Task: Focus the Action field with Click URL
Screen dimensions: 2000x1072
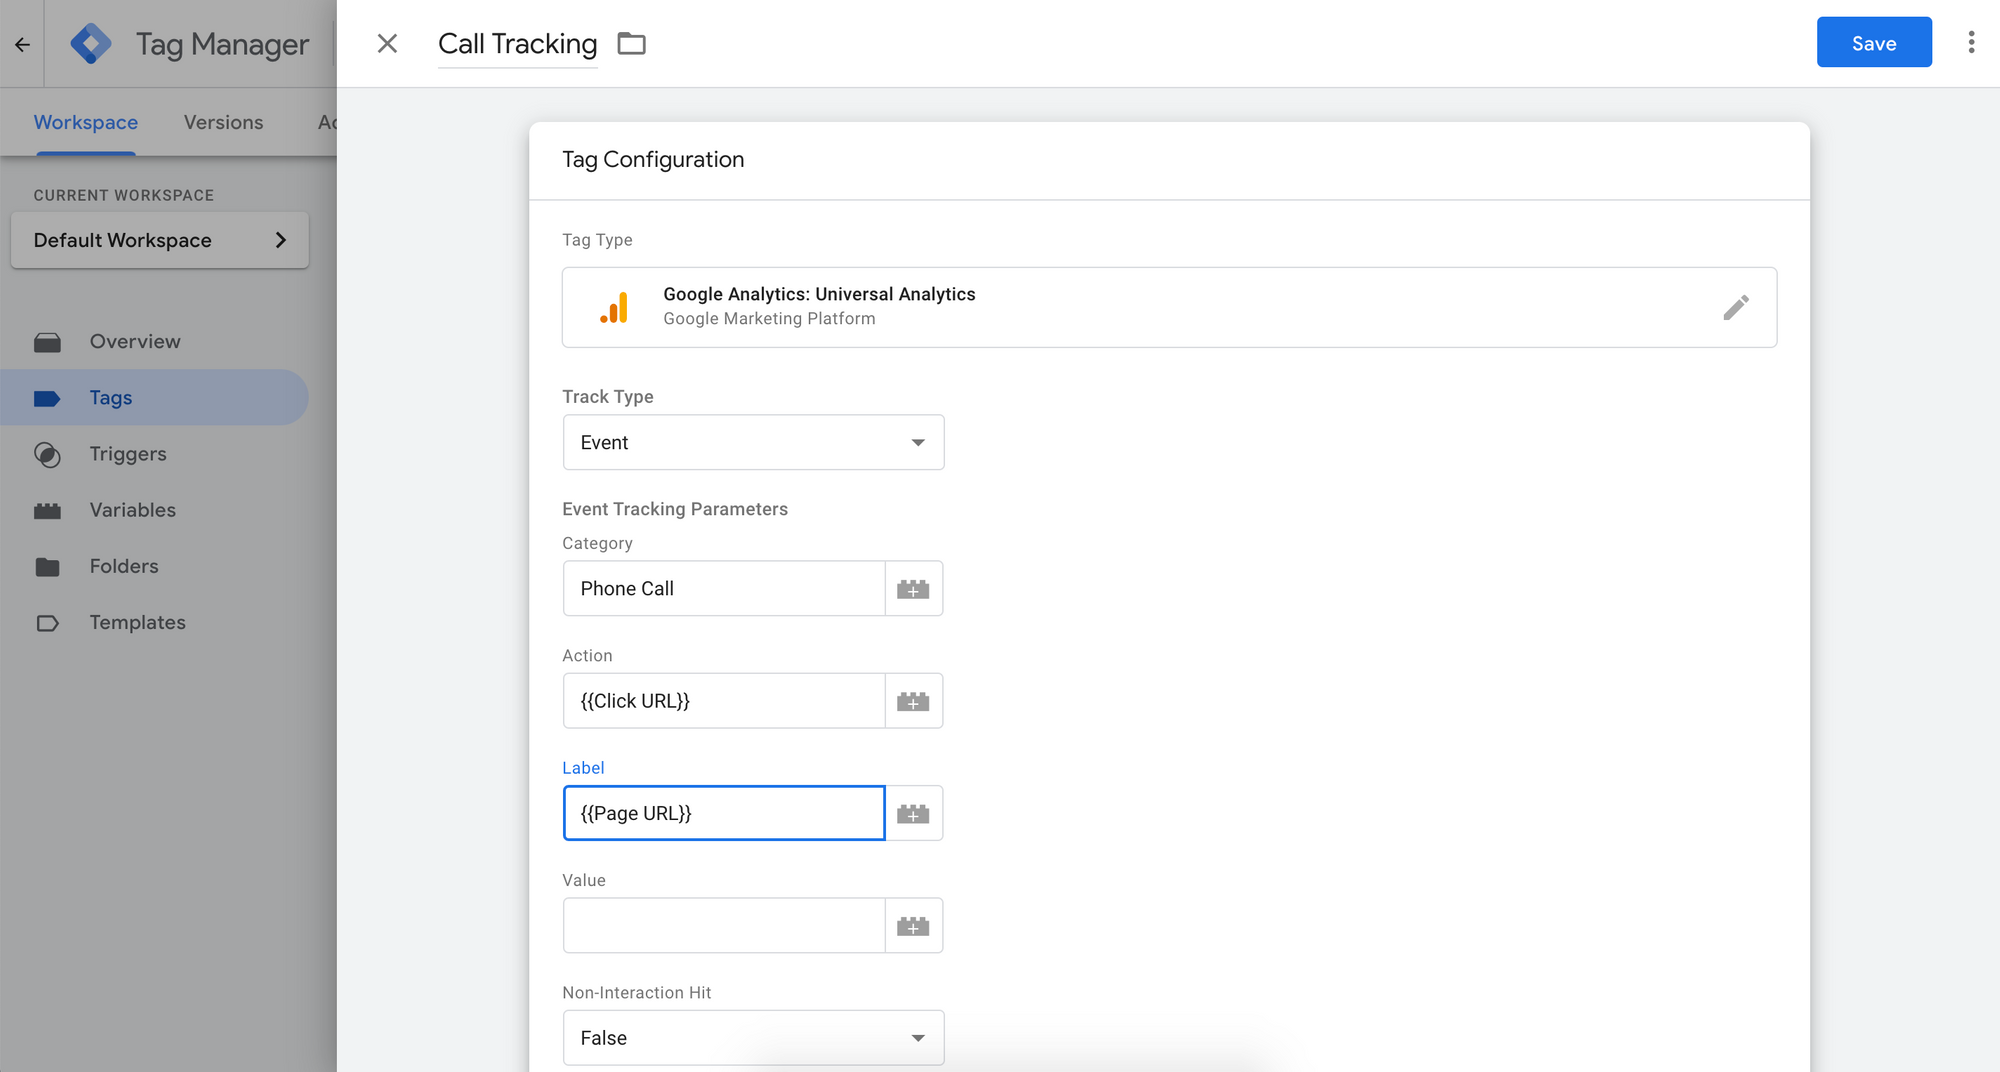Action: 724,700
